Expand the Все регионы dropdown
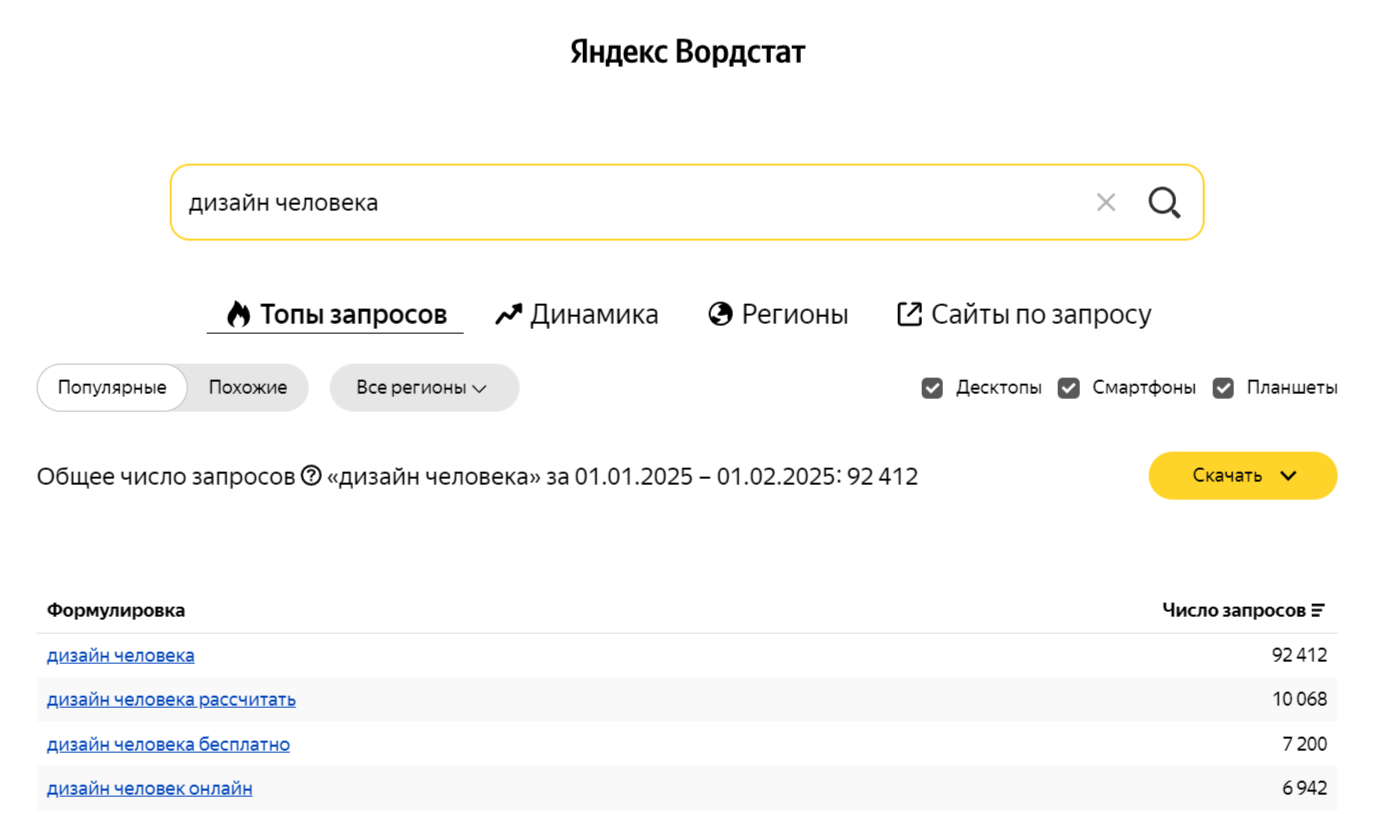The height and width of the screenshot is (814, 1374). click(x=424, y=387)
